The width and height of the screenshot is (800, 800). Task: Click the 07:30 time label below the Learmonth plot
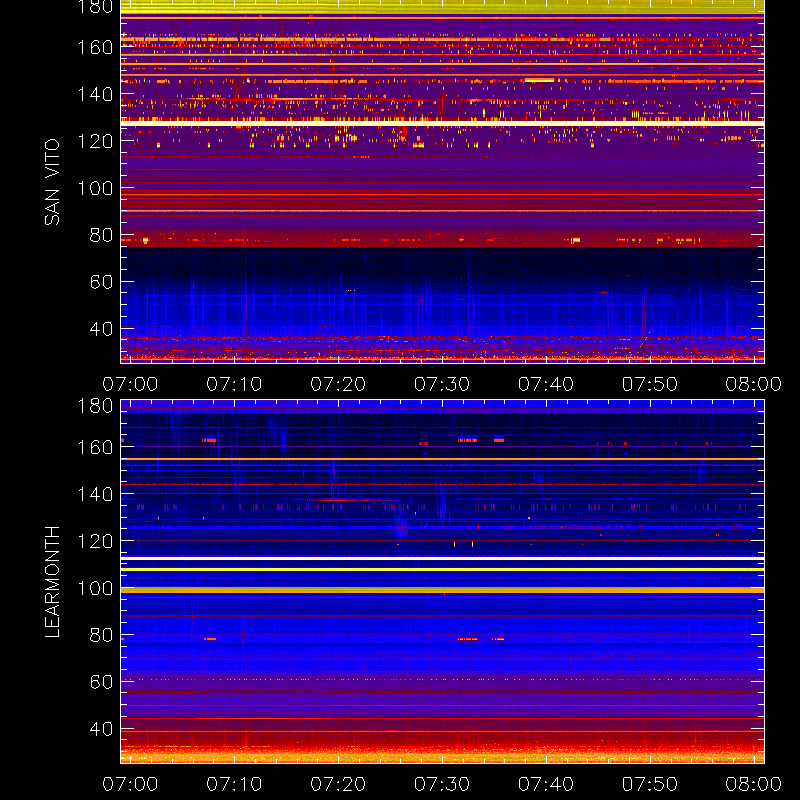pyautogui.click(x=442, y=784)
